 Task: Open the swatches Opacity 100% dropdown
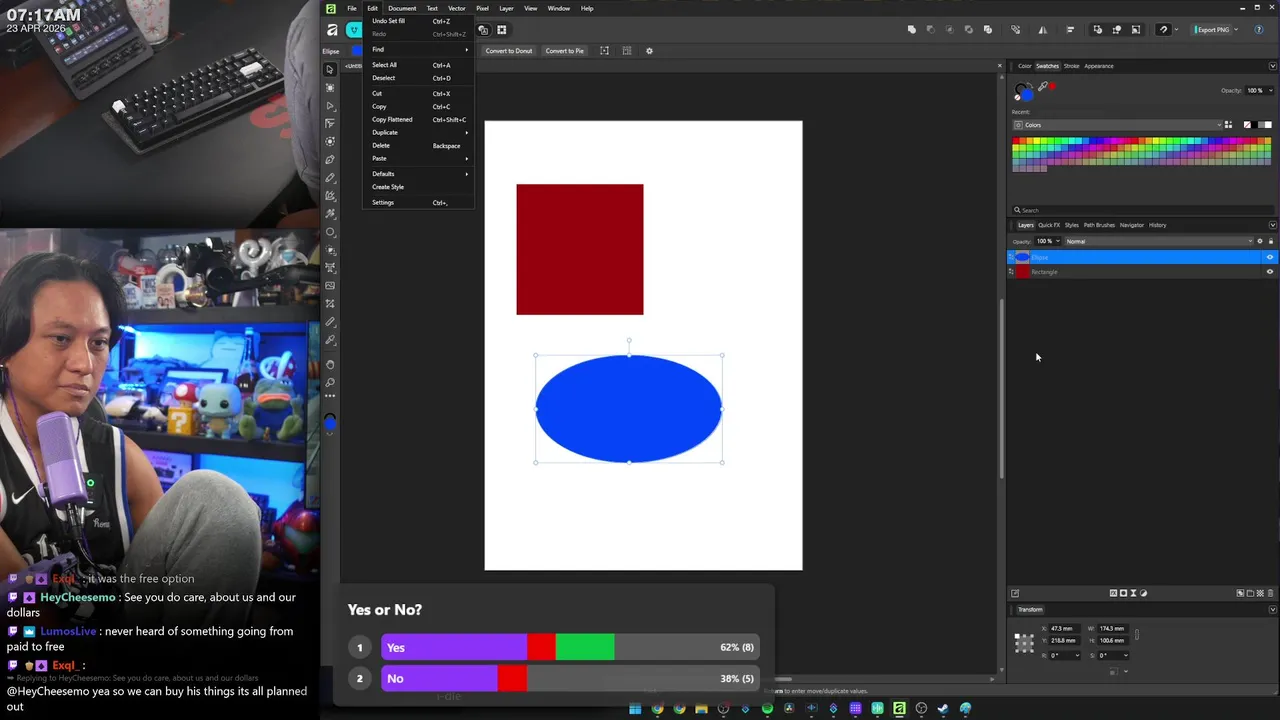(1260, 90)
